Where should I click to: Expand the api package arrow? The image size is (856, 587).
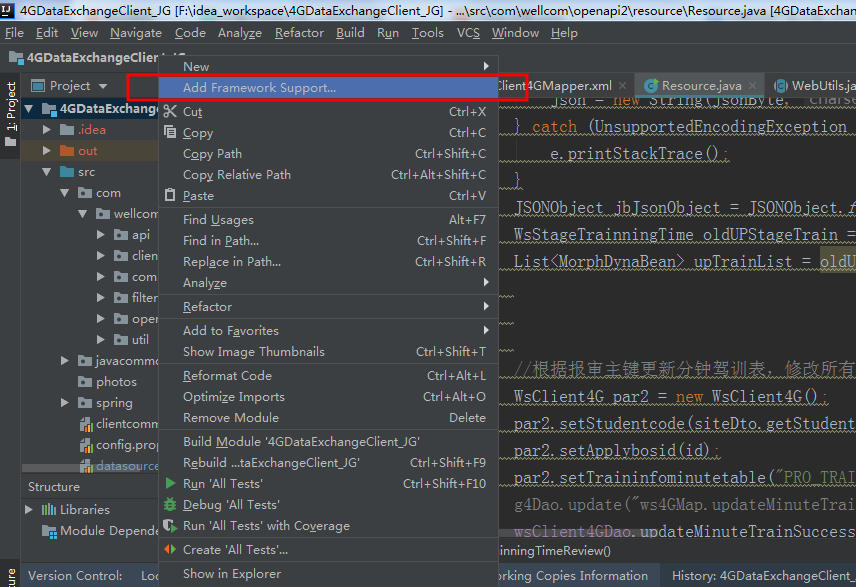101,235
